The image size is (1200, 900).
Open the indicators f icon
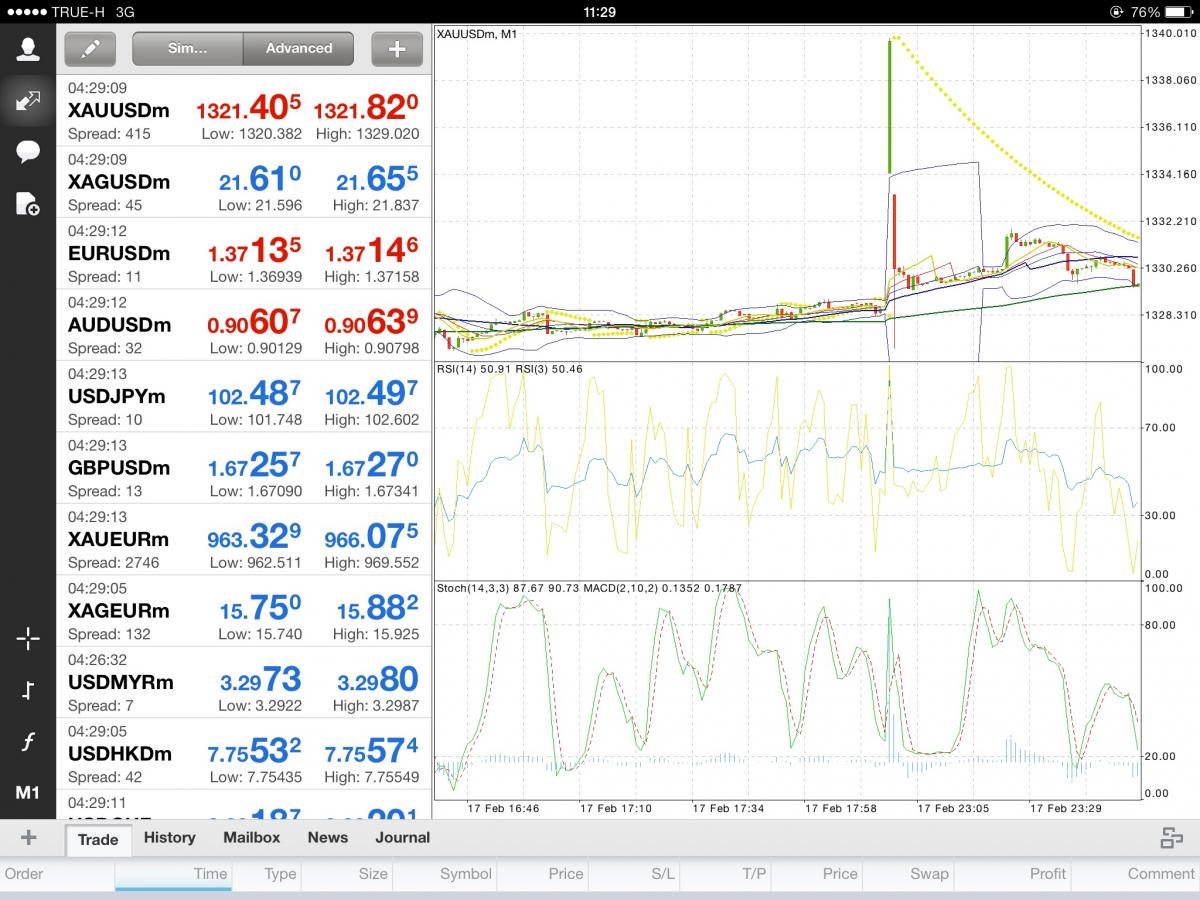point(28,742)
